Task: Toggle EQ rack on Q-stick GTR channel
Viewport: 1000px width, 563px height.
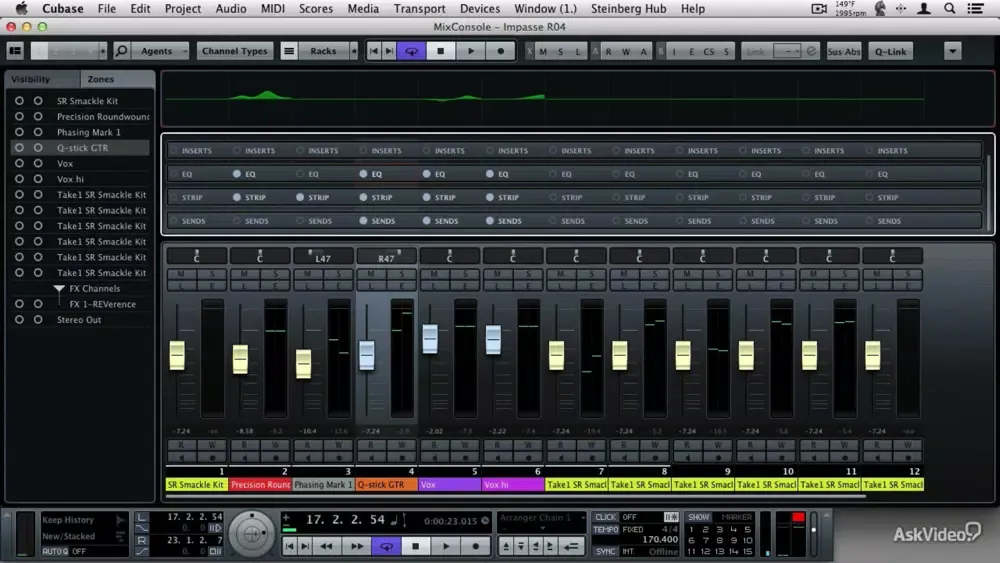Action: click(363, 174)
